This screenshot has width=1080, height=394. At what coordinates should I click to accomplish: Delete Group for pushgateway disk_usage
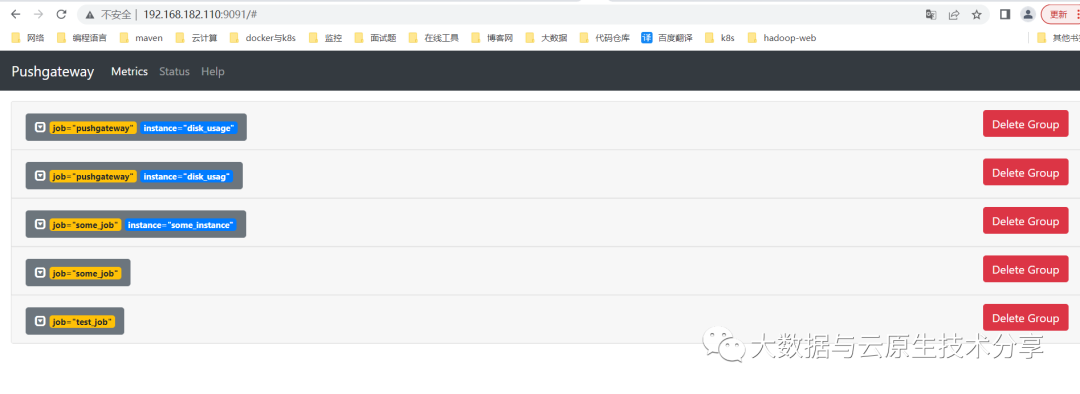[x=1026, y=124]
